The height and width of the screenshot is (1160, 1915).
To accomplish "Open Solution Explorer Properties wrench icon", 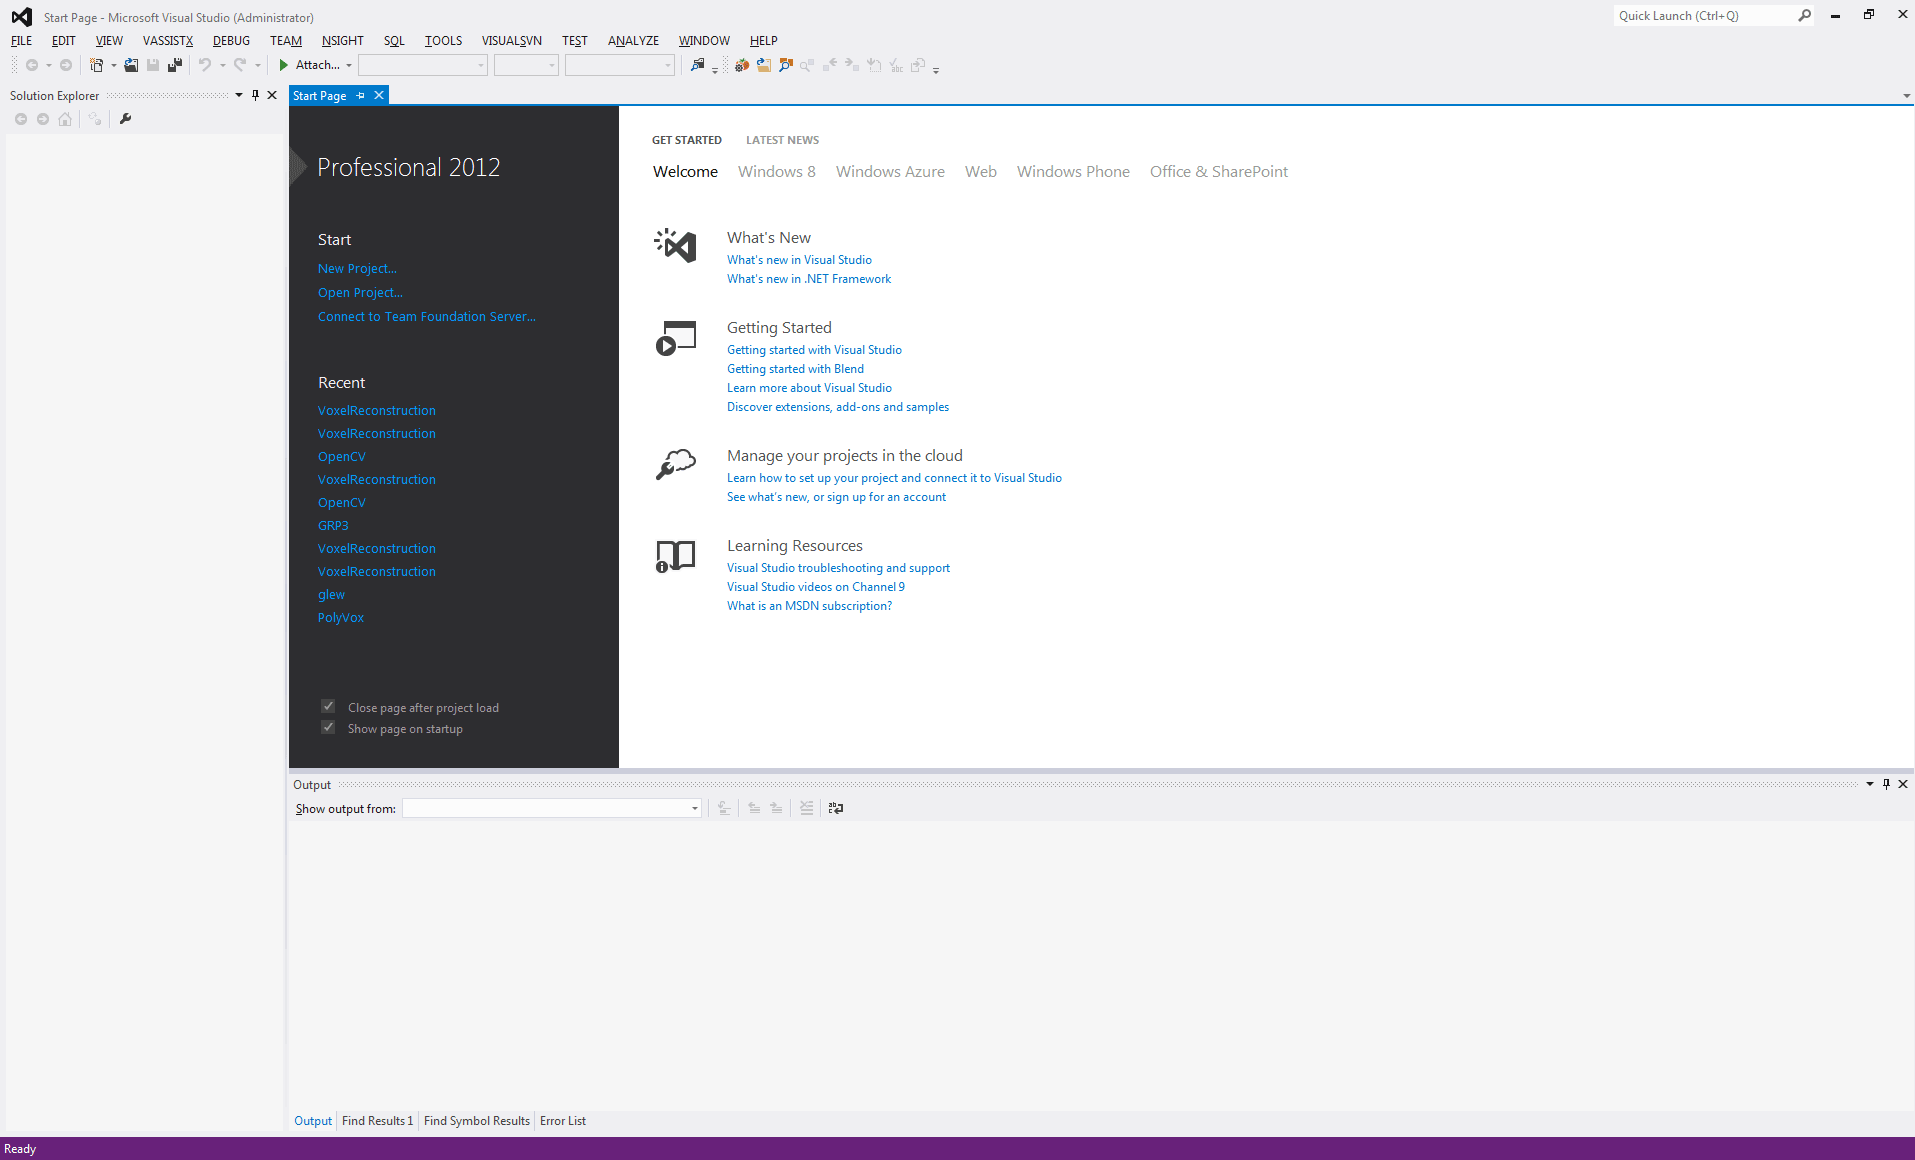I will [125, 119].
